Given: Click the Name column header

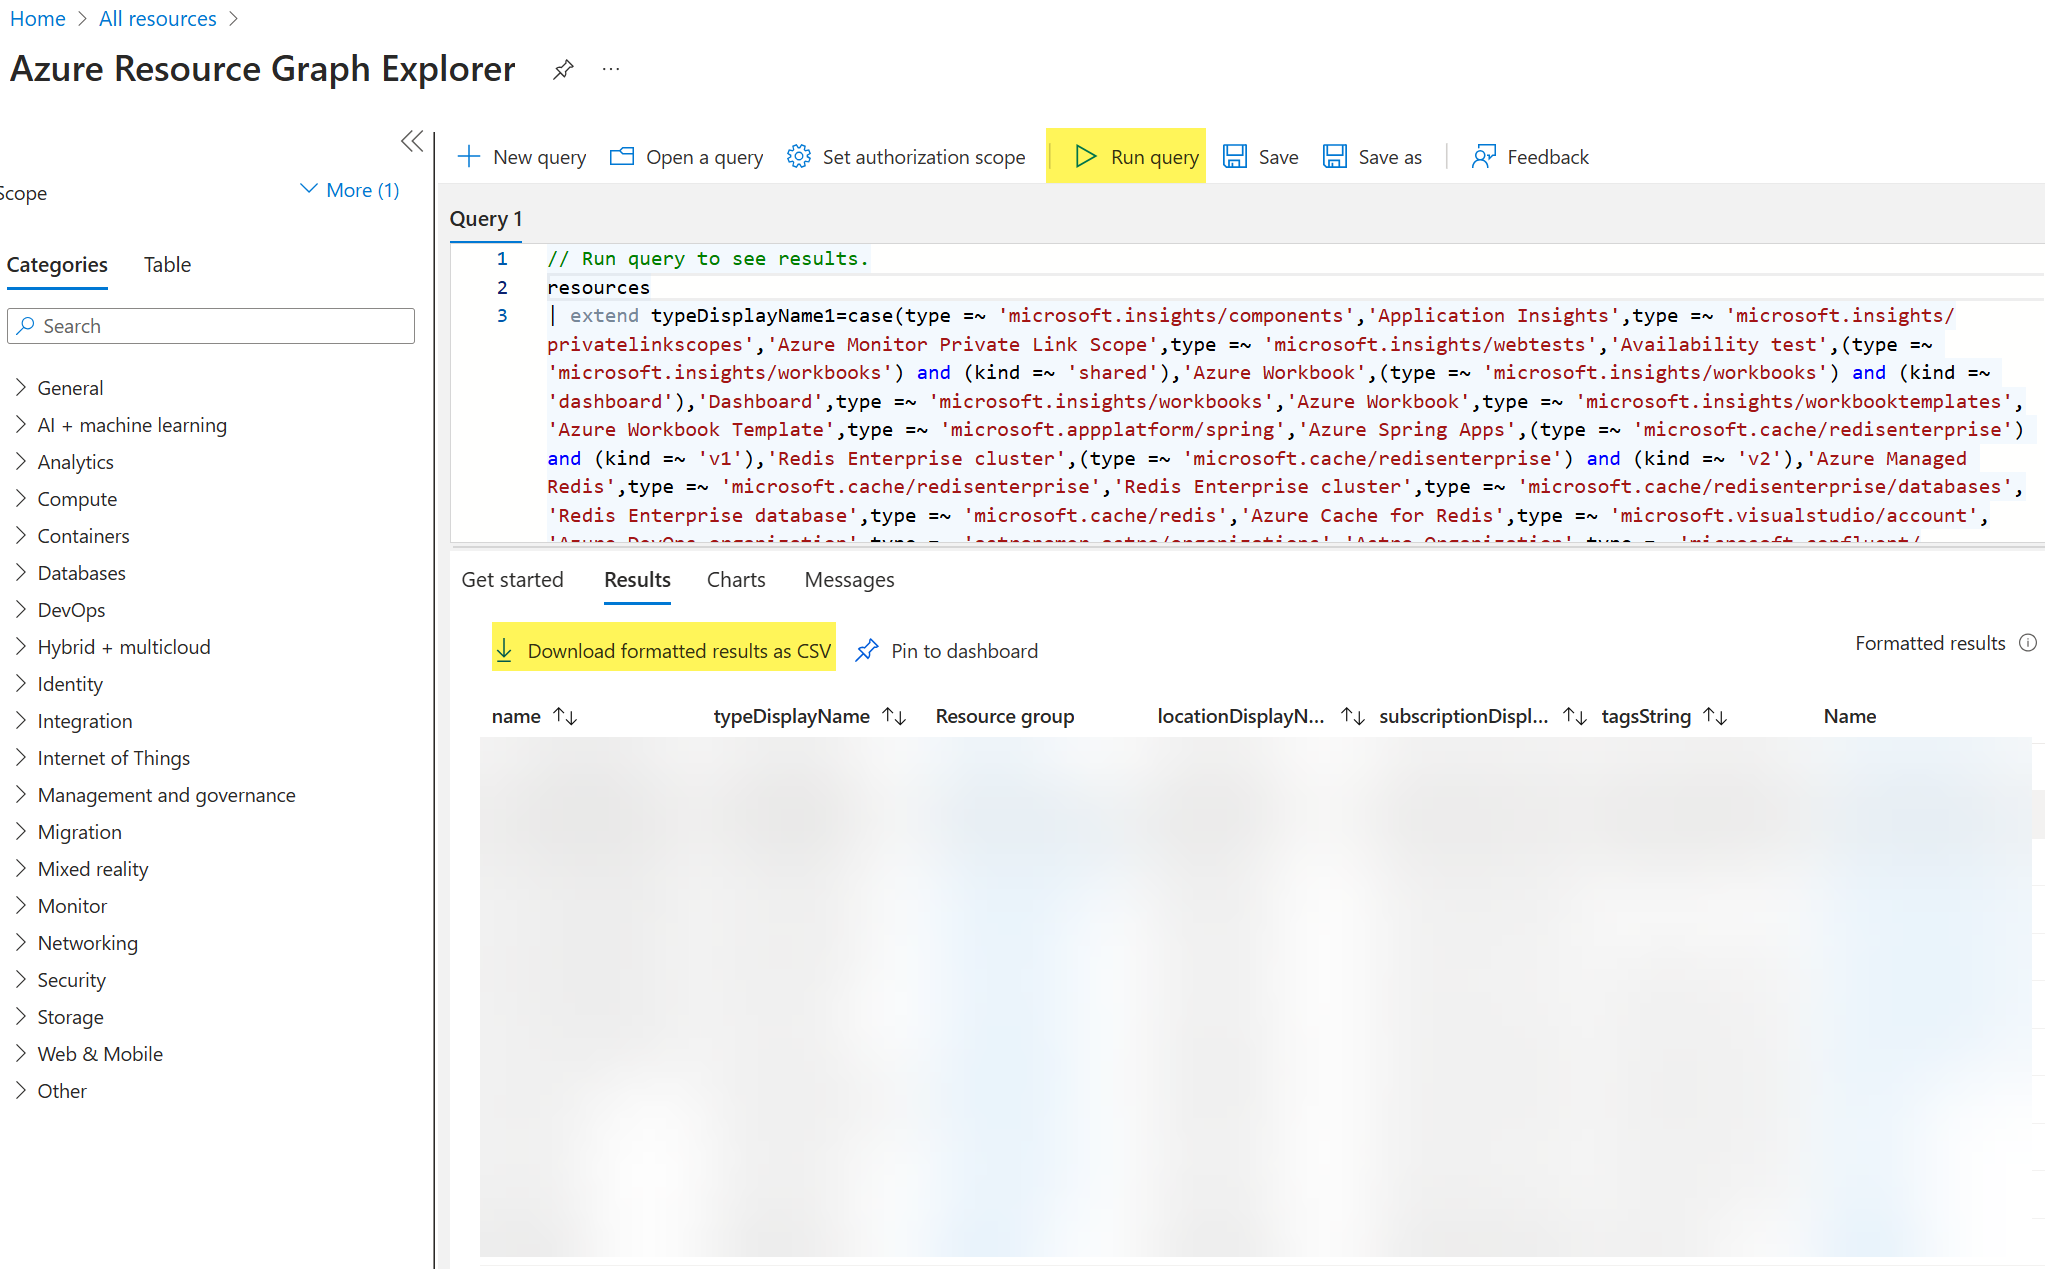Looking at the screenshot, I should (x=1850, y=716).
